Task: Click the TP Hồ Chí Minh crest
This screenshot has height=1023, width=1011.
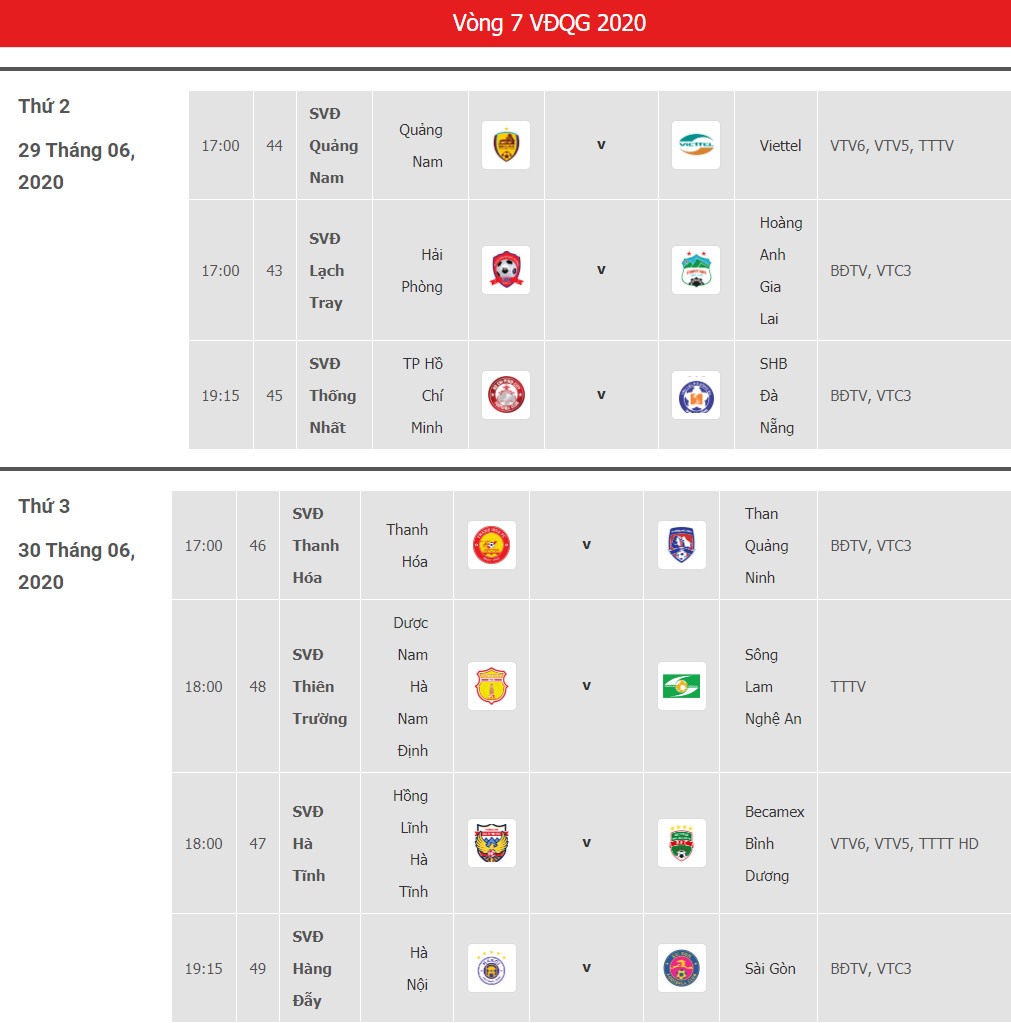Action: [x=506, y=395]
